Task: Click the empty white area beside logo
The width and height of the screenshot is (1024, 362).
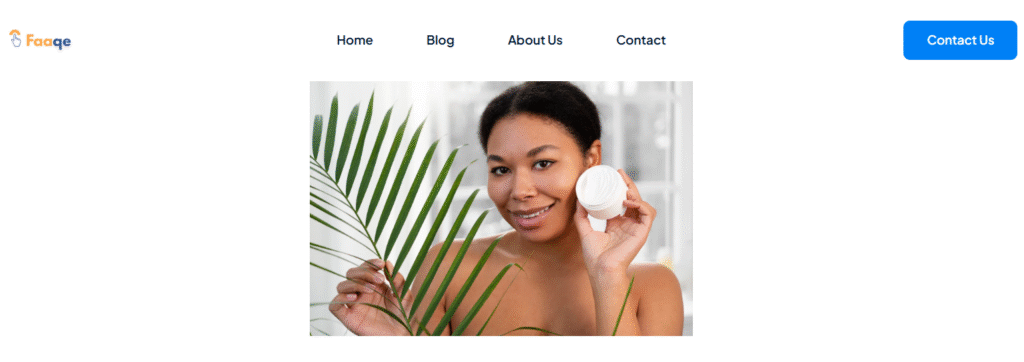Action: [196, 40]
